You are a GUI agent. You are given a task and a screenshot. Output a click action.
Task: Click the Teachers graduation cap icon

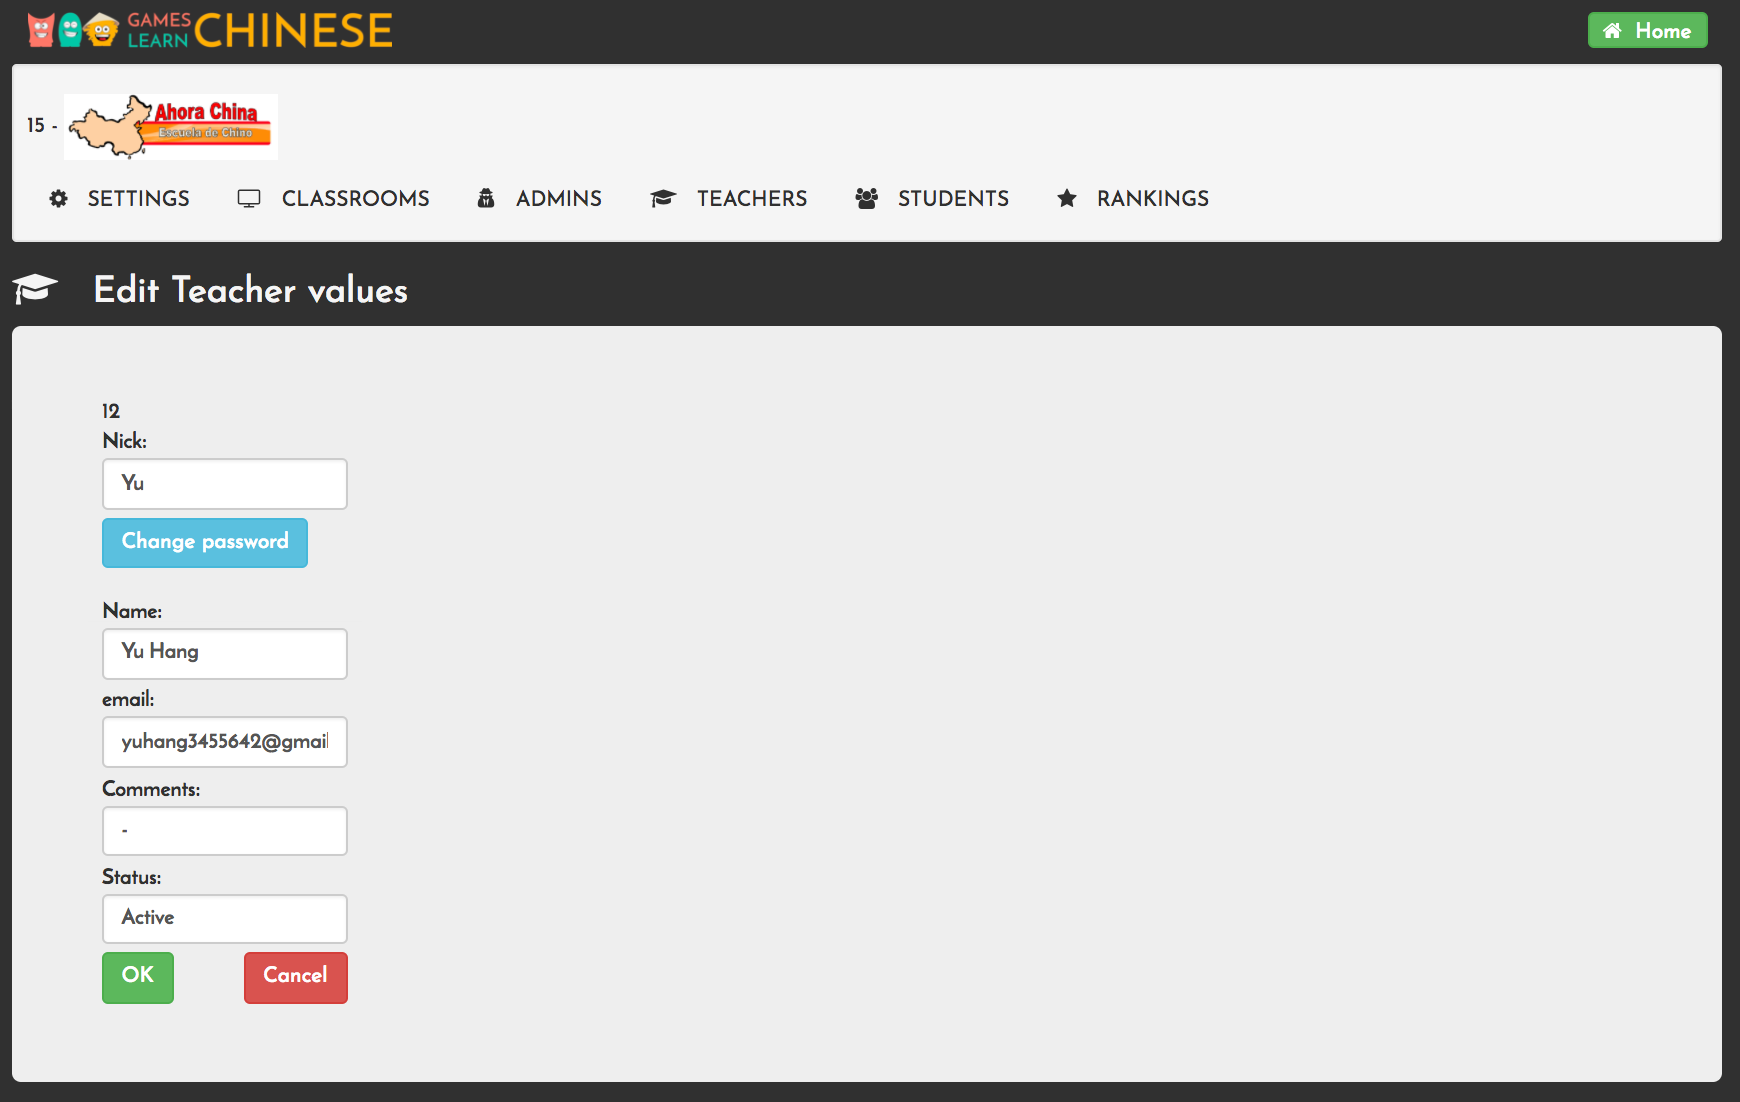click(663, 199)
